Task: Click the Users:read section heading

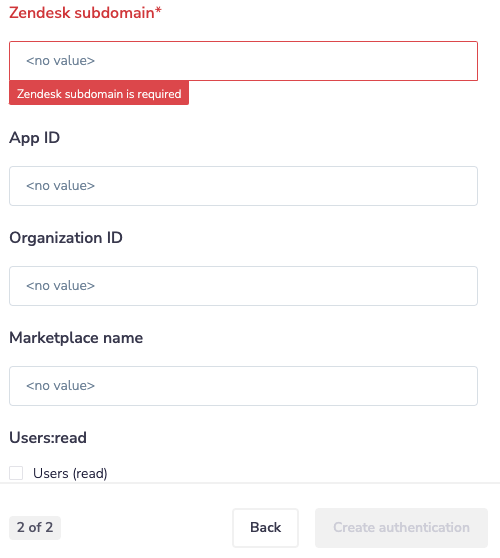Action: point(48,438)
